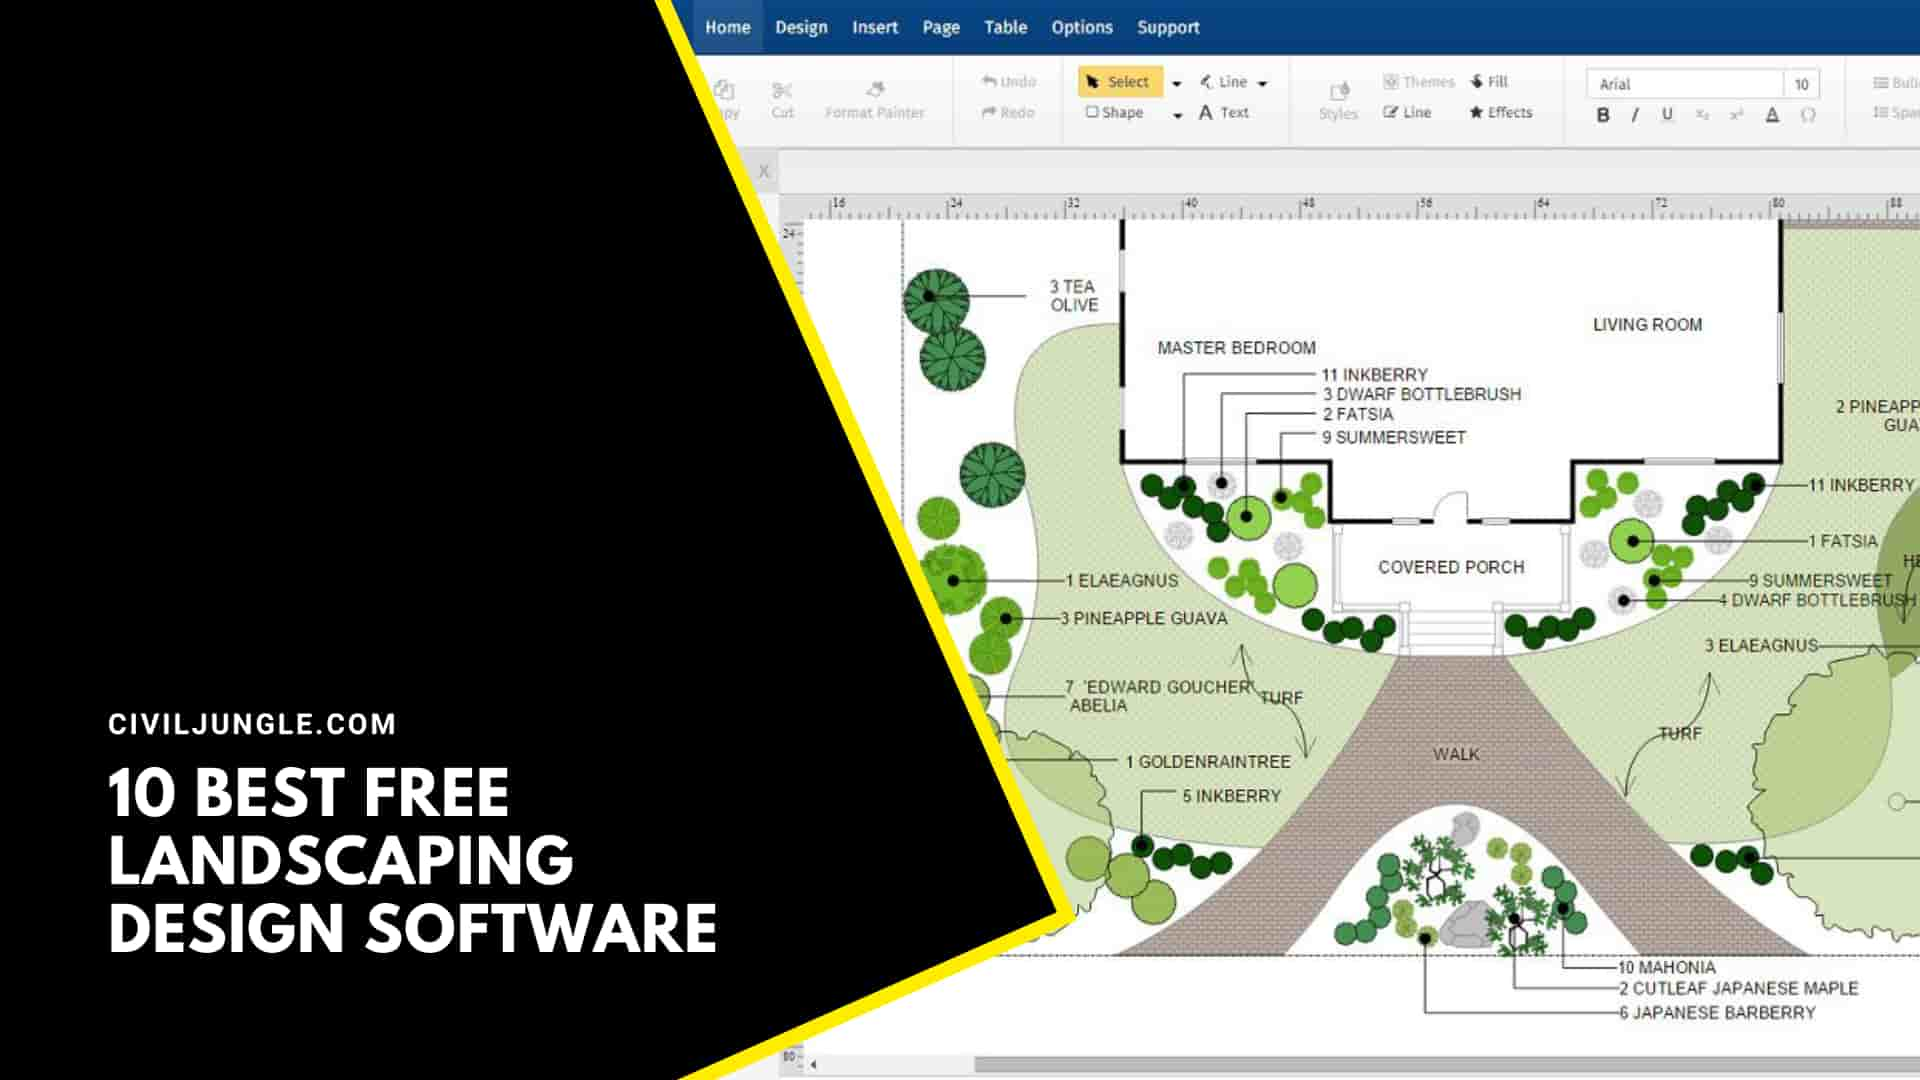
Task: Undo the last action
Action: point(1008,81)
